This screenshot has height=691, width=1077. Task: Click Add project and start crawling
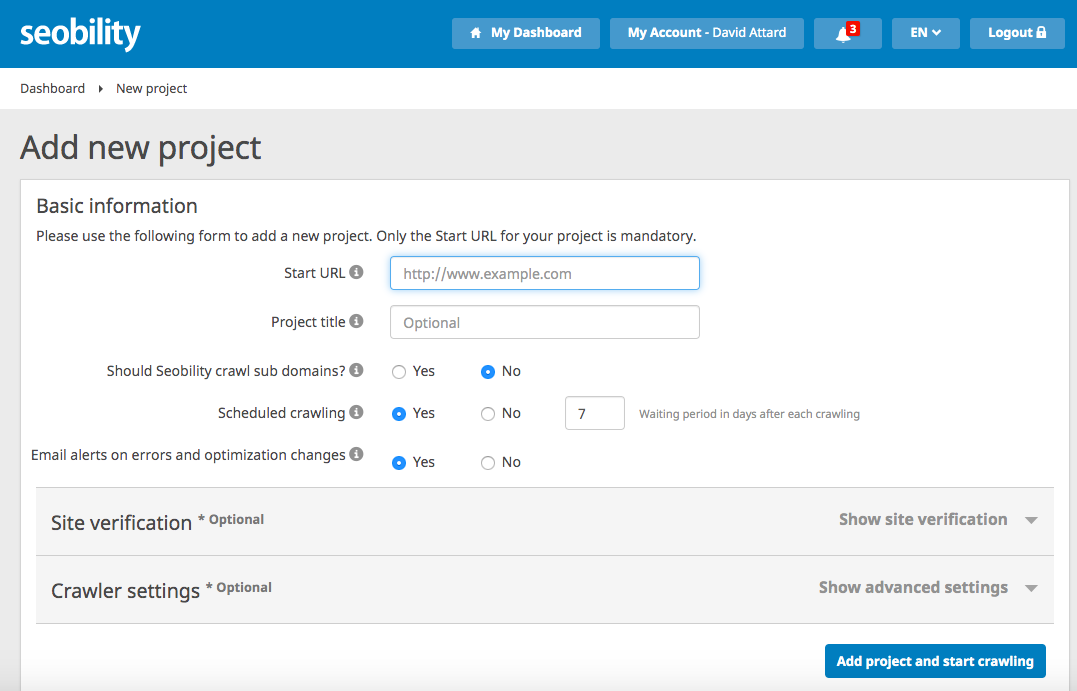(934, 661)
